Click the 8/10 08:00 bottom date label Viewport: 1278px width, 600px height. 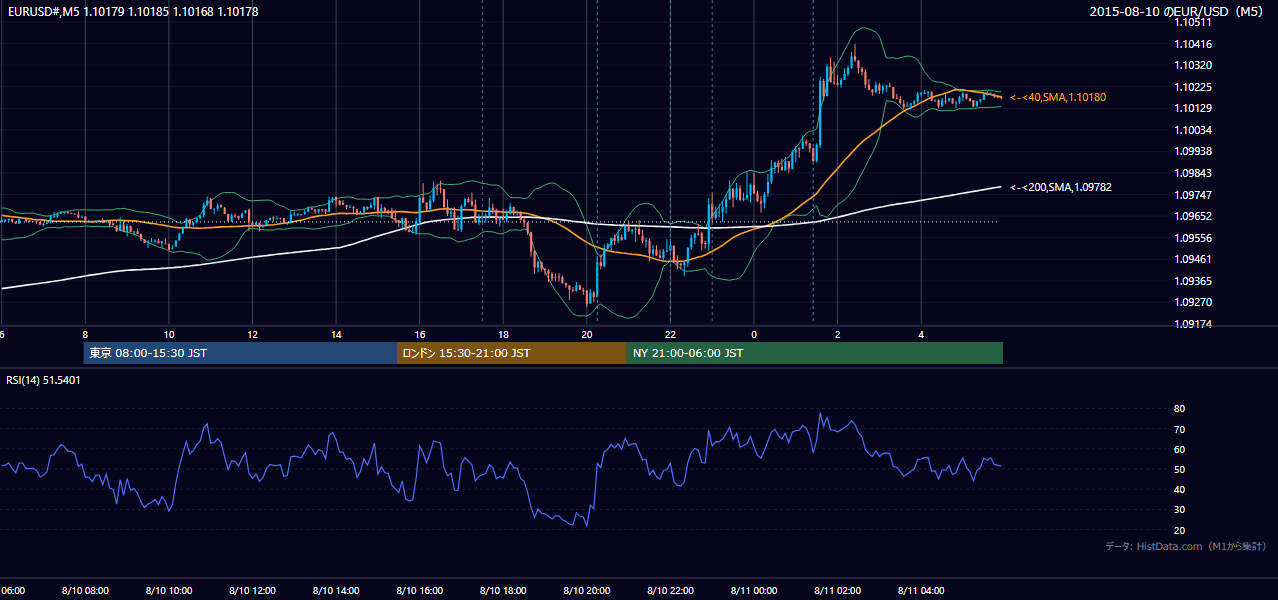tap(85, 591)
